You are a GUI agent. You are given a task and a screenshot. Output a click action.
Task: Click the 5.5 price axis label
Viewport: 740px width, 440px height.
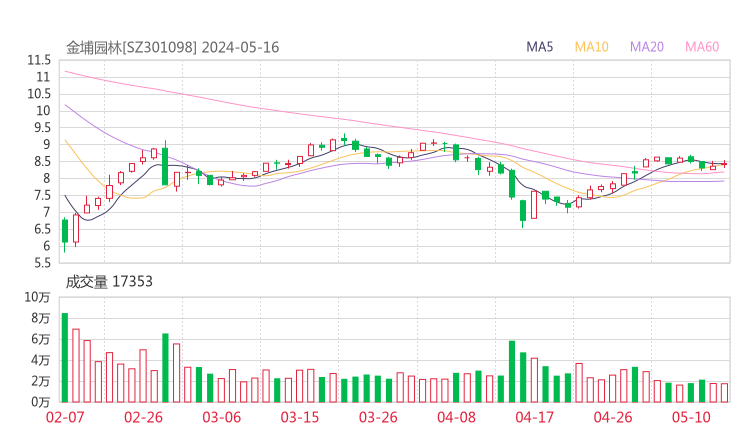coord(42,263)
